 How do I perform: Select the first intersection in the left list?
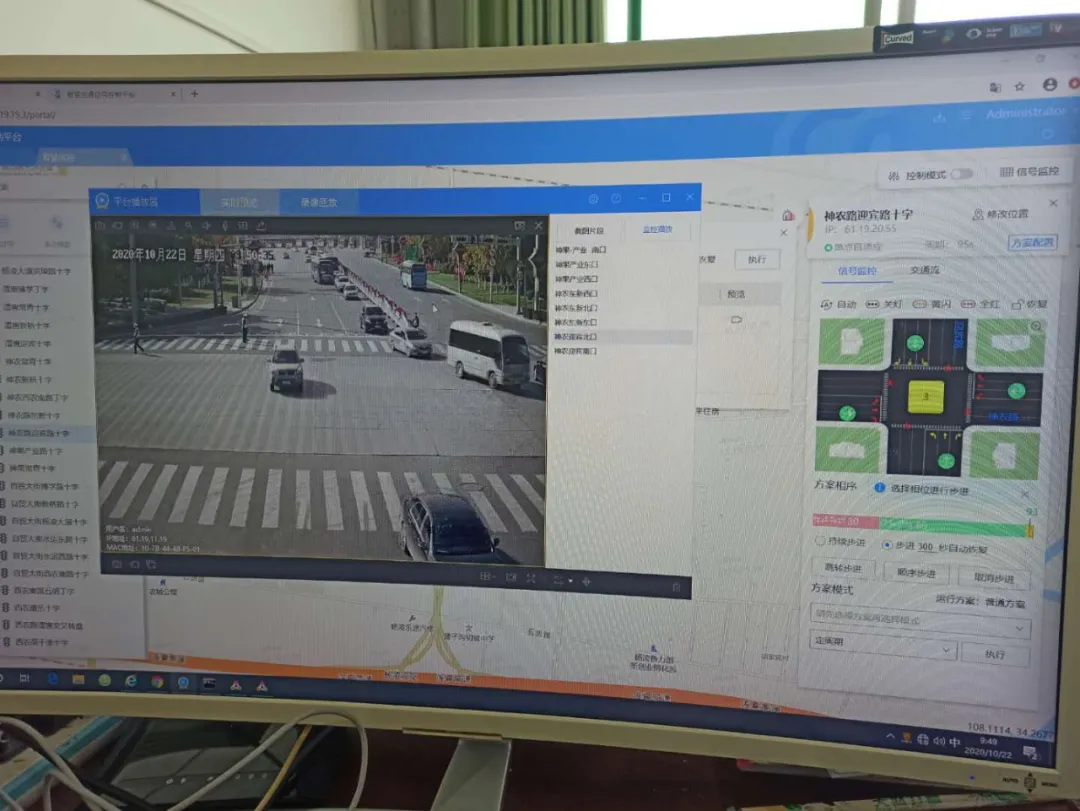[x=36, y=271]
